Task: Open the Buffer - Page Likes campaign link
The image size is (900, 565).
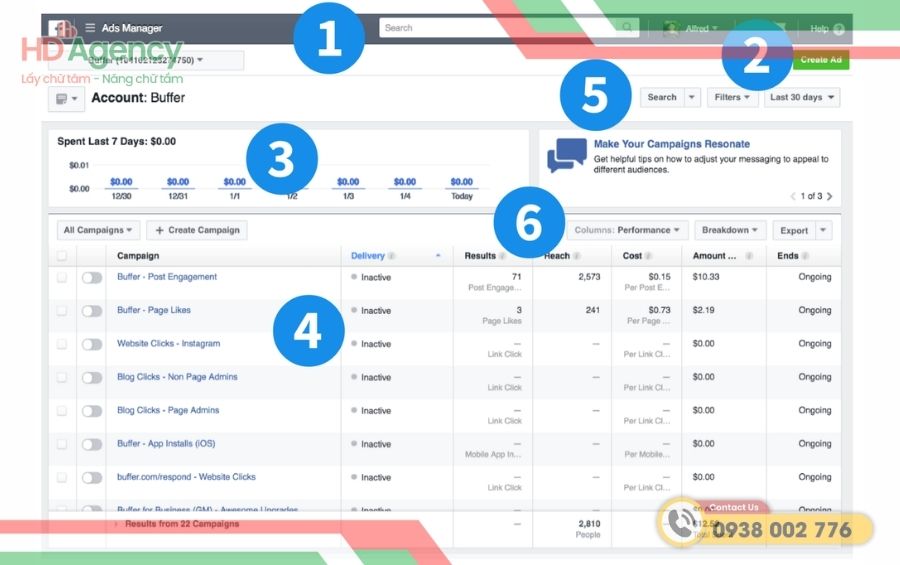Action: (154, 310)
